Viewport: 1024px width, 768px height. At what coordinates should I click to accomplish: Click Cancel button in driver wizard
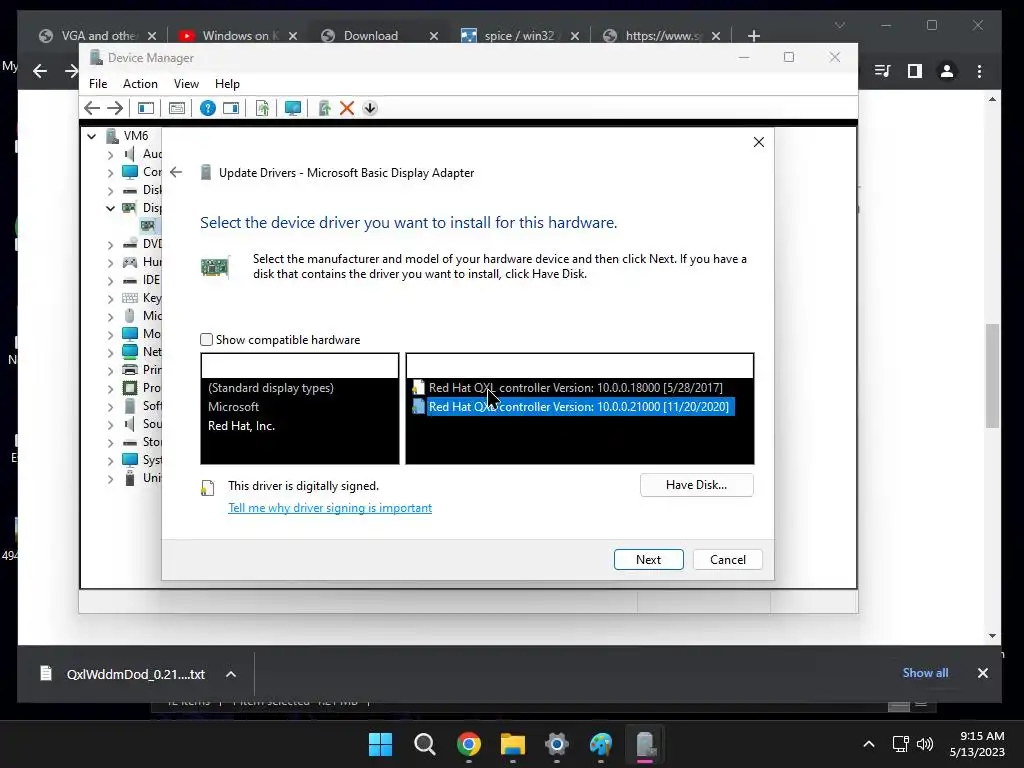tap(728, 560)
